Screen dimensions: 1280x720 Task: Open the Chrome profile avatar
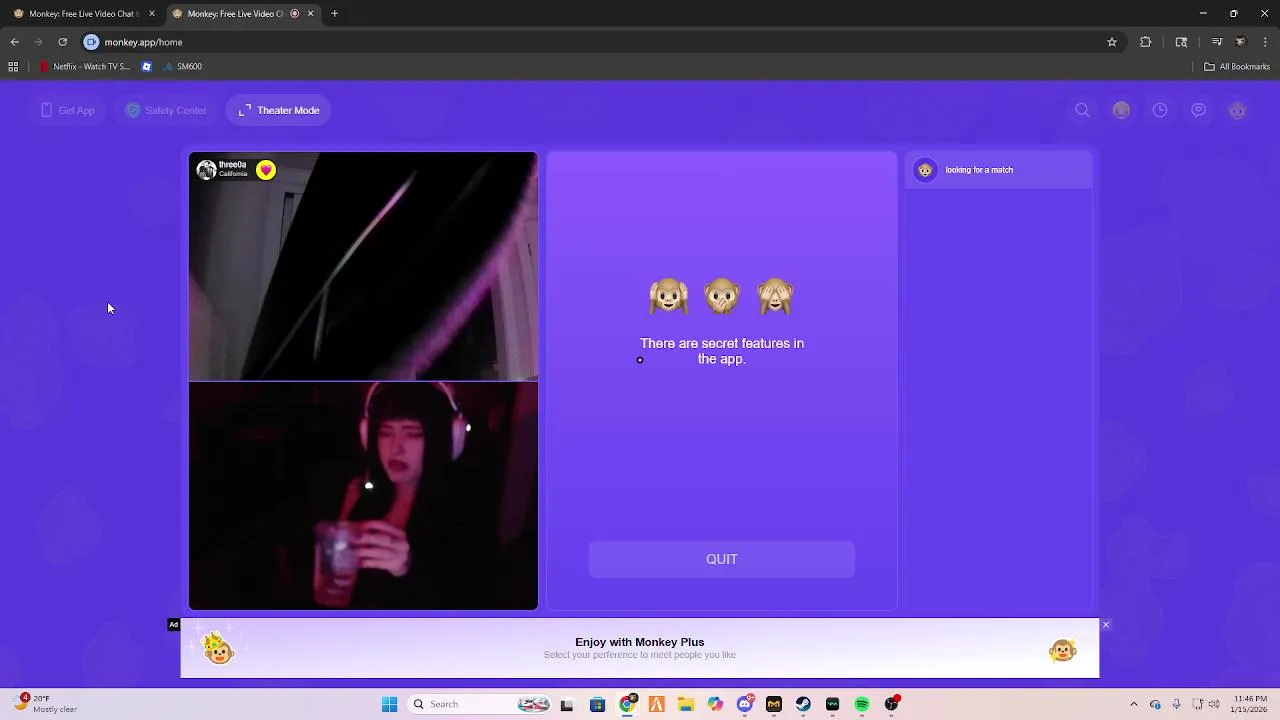tap(1240, 42)
